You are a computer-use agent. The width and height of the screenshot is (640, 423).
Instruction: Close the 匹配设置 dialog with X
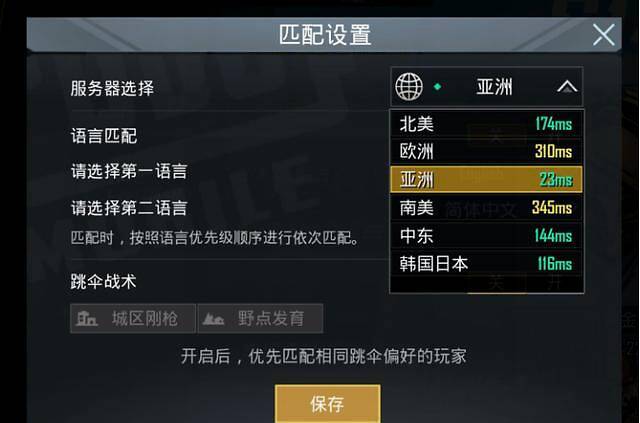(x=604, y=35)
